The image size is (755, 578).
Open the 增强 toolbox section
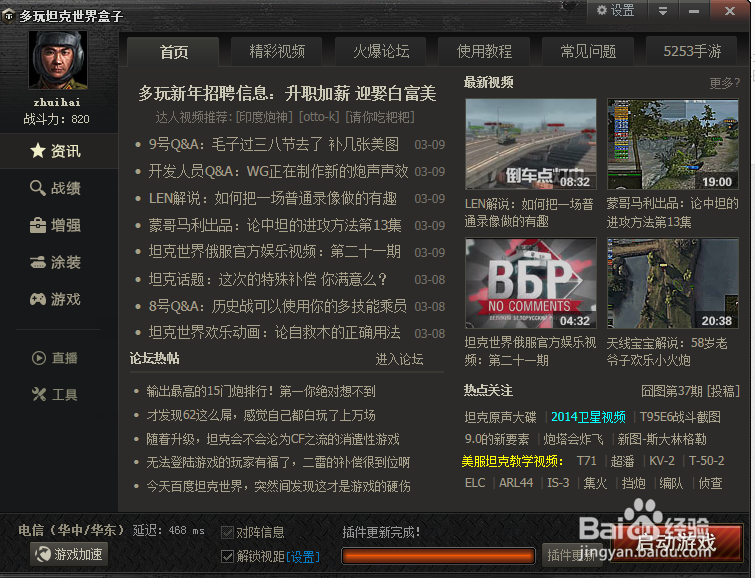56,225
